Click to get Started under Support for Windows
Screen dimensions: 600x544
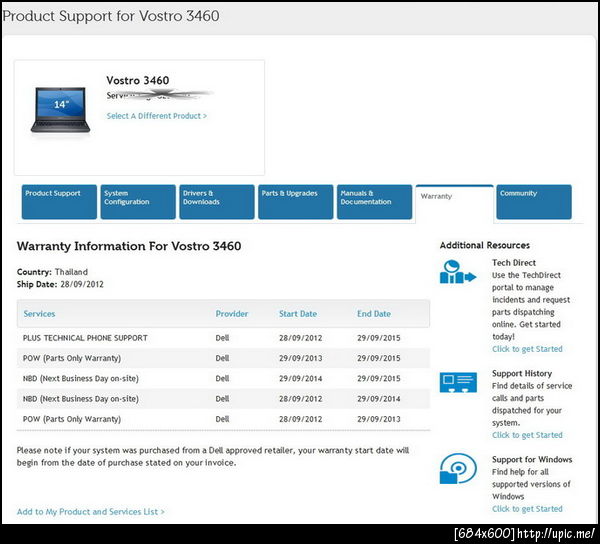click(x=527, y=509)
